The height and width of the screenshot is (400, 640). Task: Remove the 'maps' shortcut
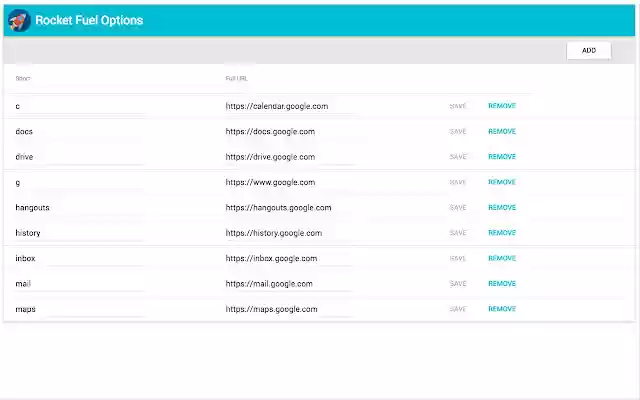coord(502,309)
